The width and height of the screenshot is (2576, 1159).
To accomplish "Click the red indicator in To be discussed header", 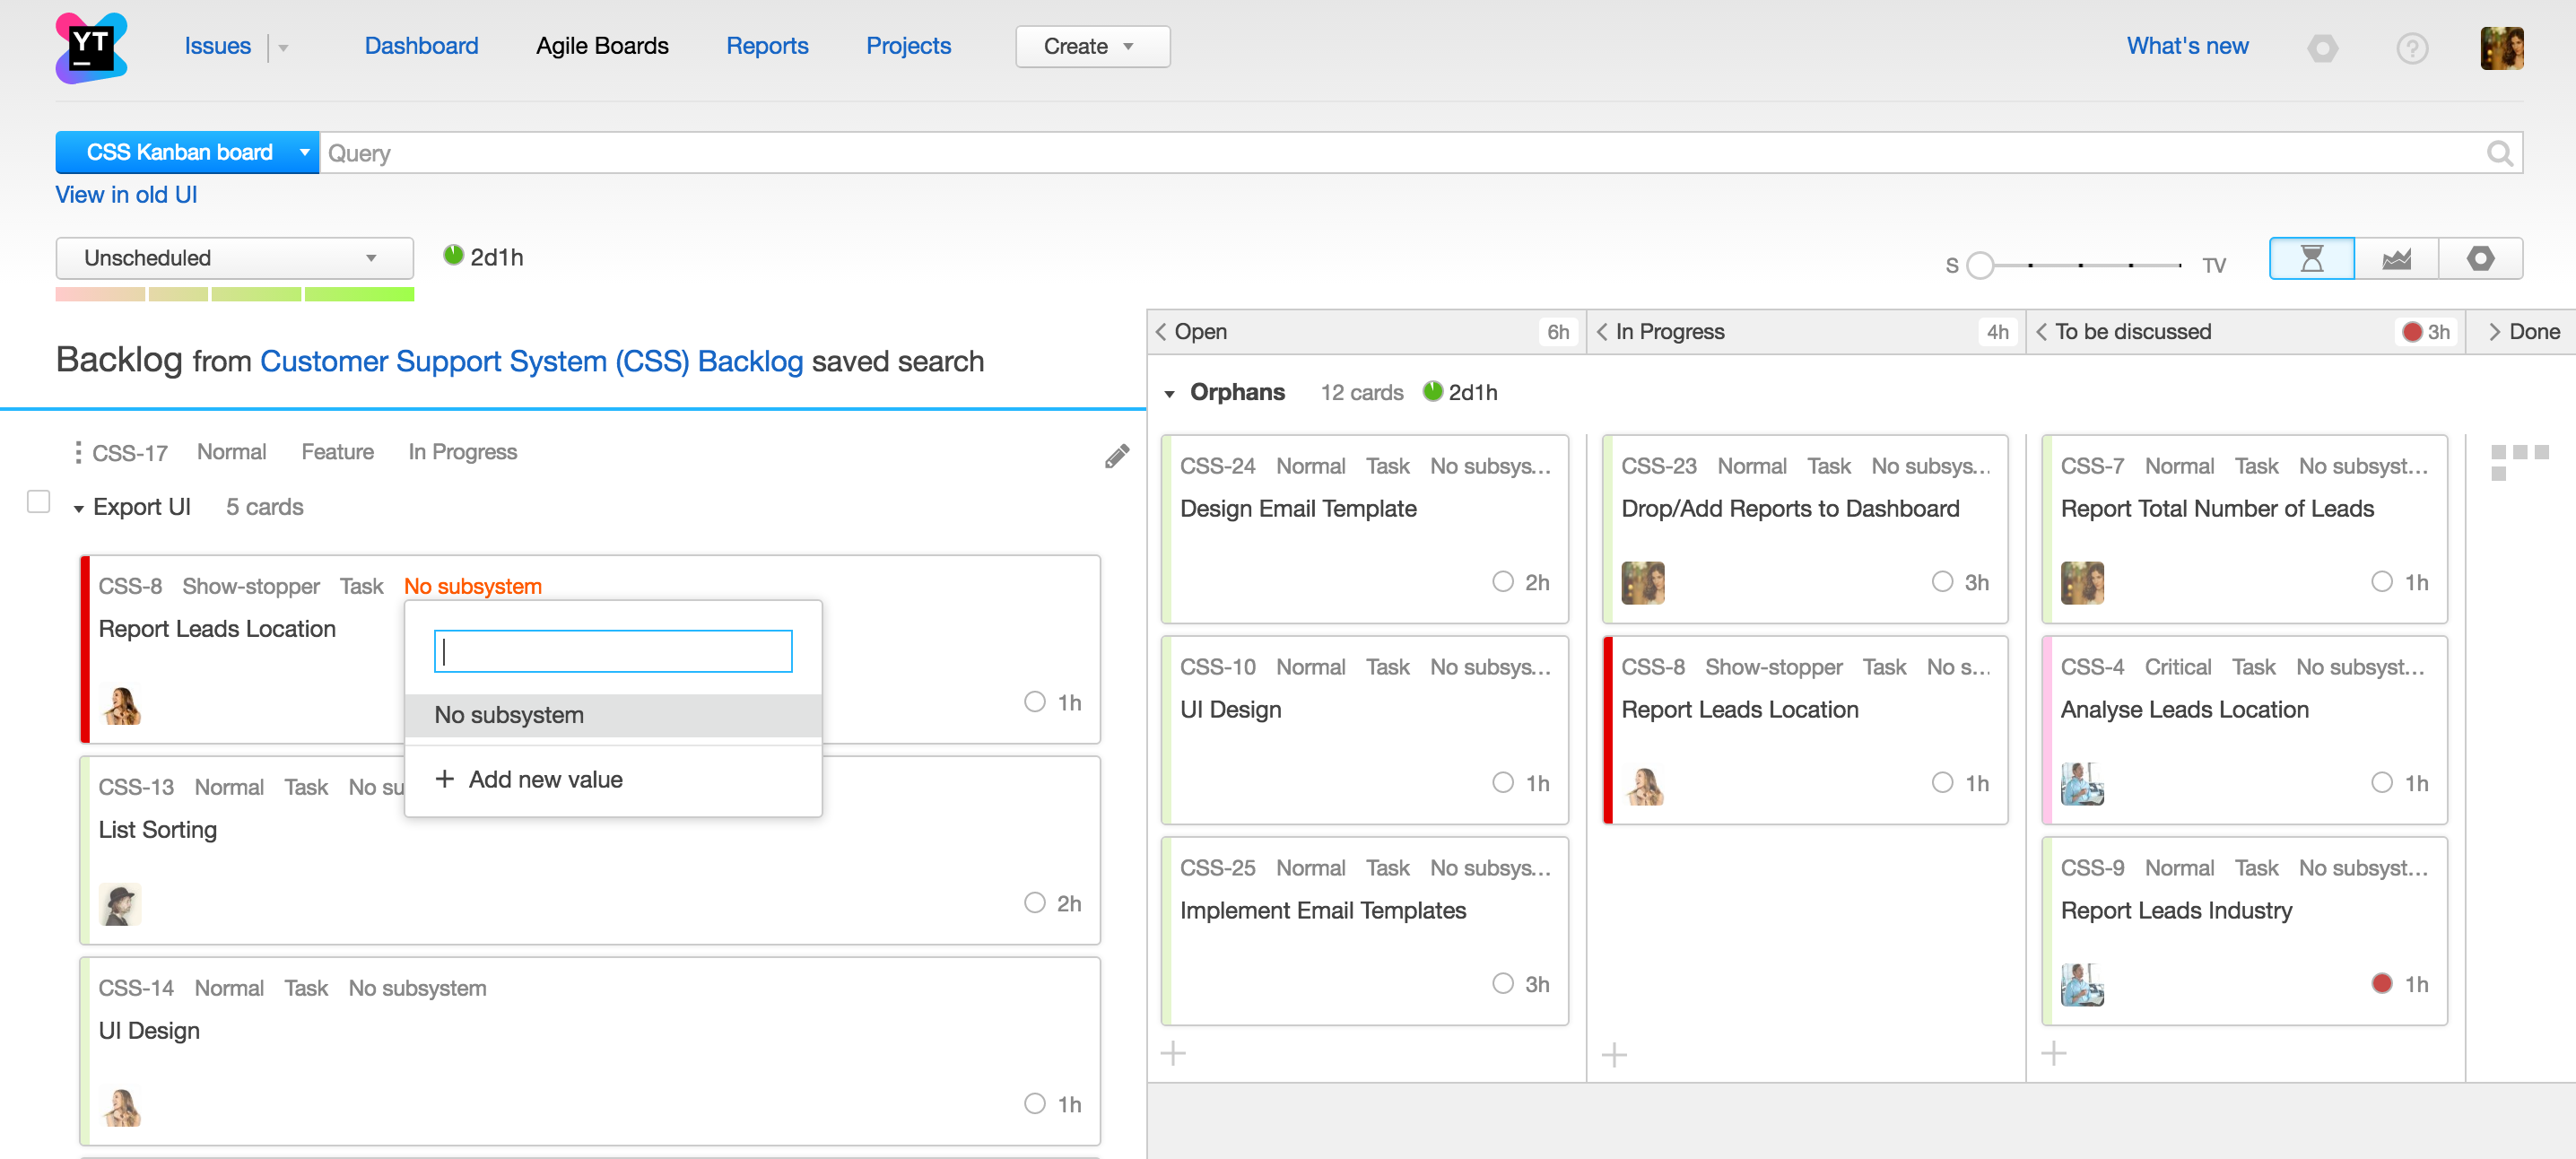I will click(x=2411, y=332).
